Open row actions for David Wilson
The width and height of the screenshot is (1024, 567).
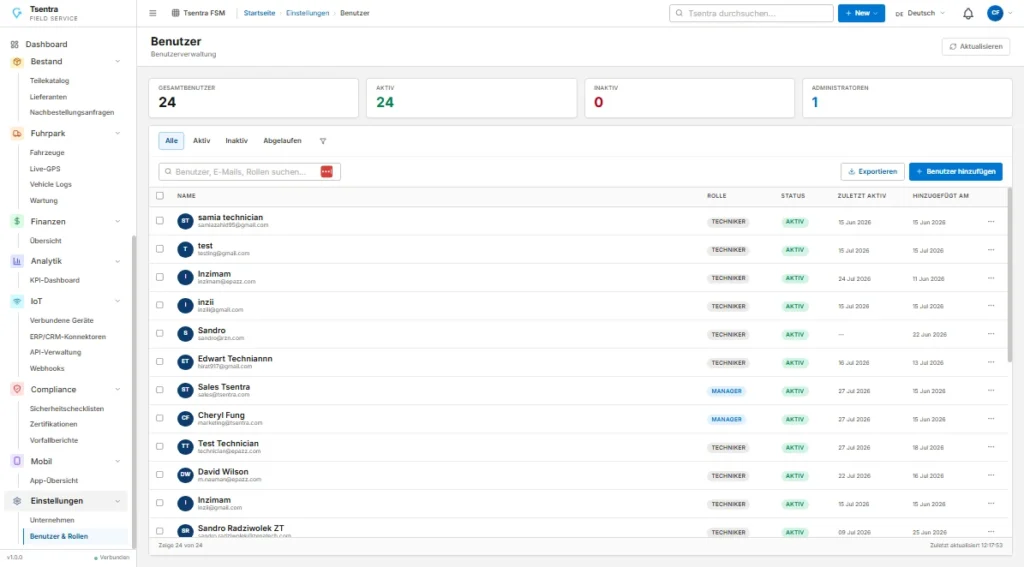click(x=991, y=475)
